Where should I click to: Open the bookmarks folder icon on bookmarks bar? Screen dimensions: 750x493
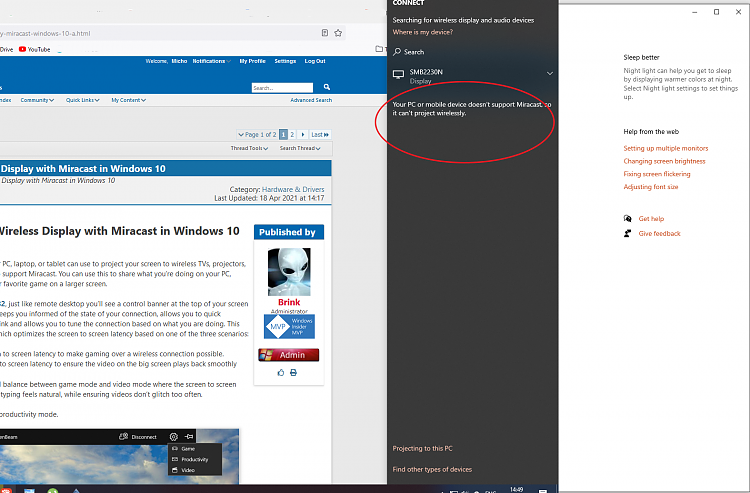(379, 49)
